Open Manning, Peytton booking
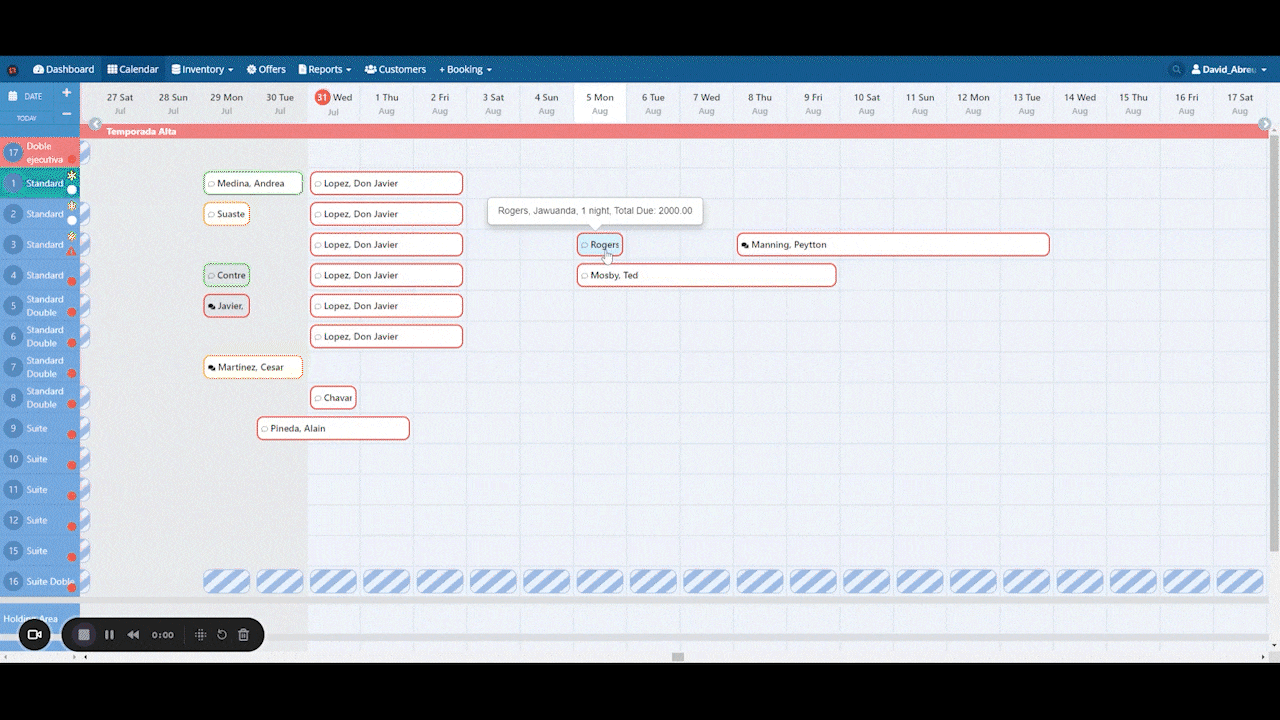Viewport: 1280px width, 720px height. click(893, 244)
